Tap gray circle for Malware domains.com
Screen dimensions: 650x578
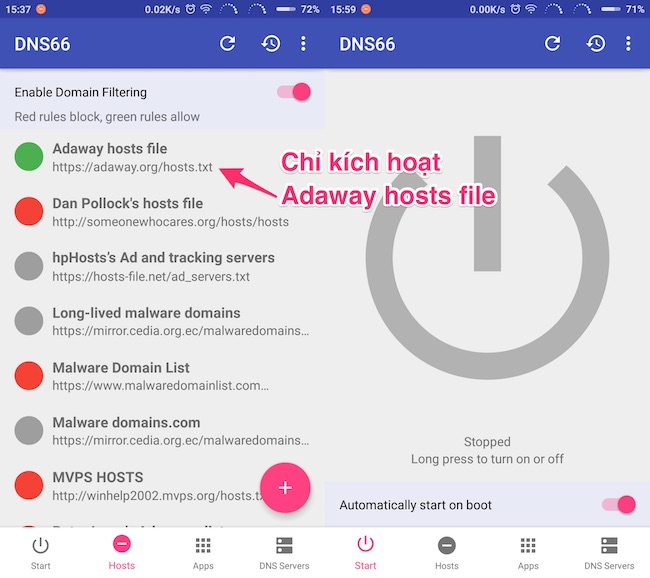[x=29, y=430]
